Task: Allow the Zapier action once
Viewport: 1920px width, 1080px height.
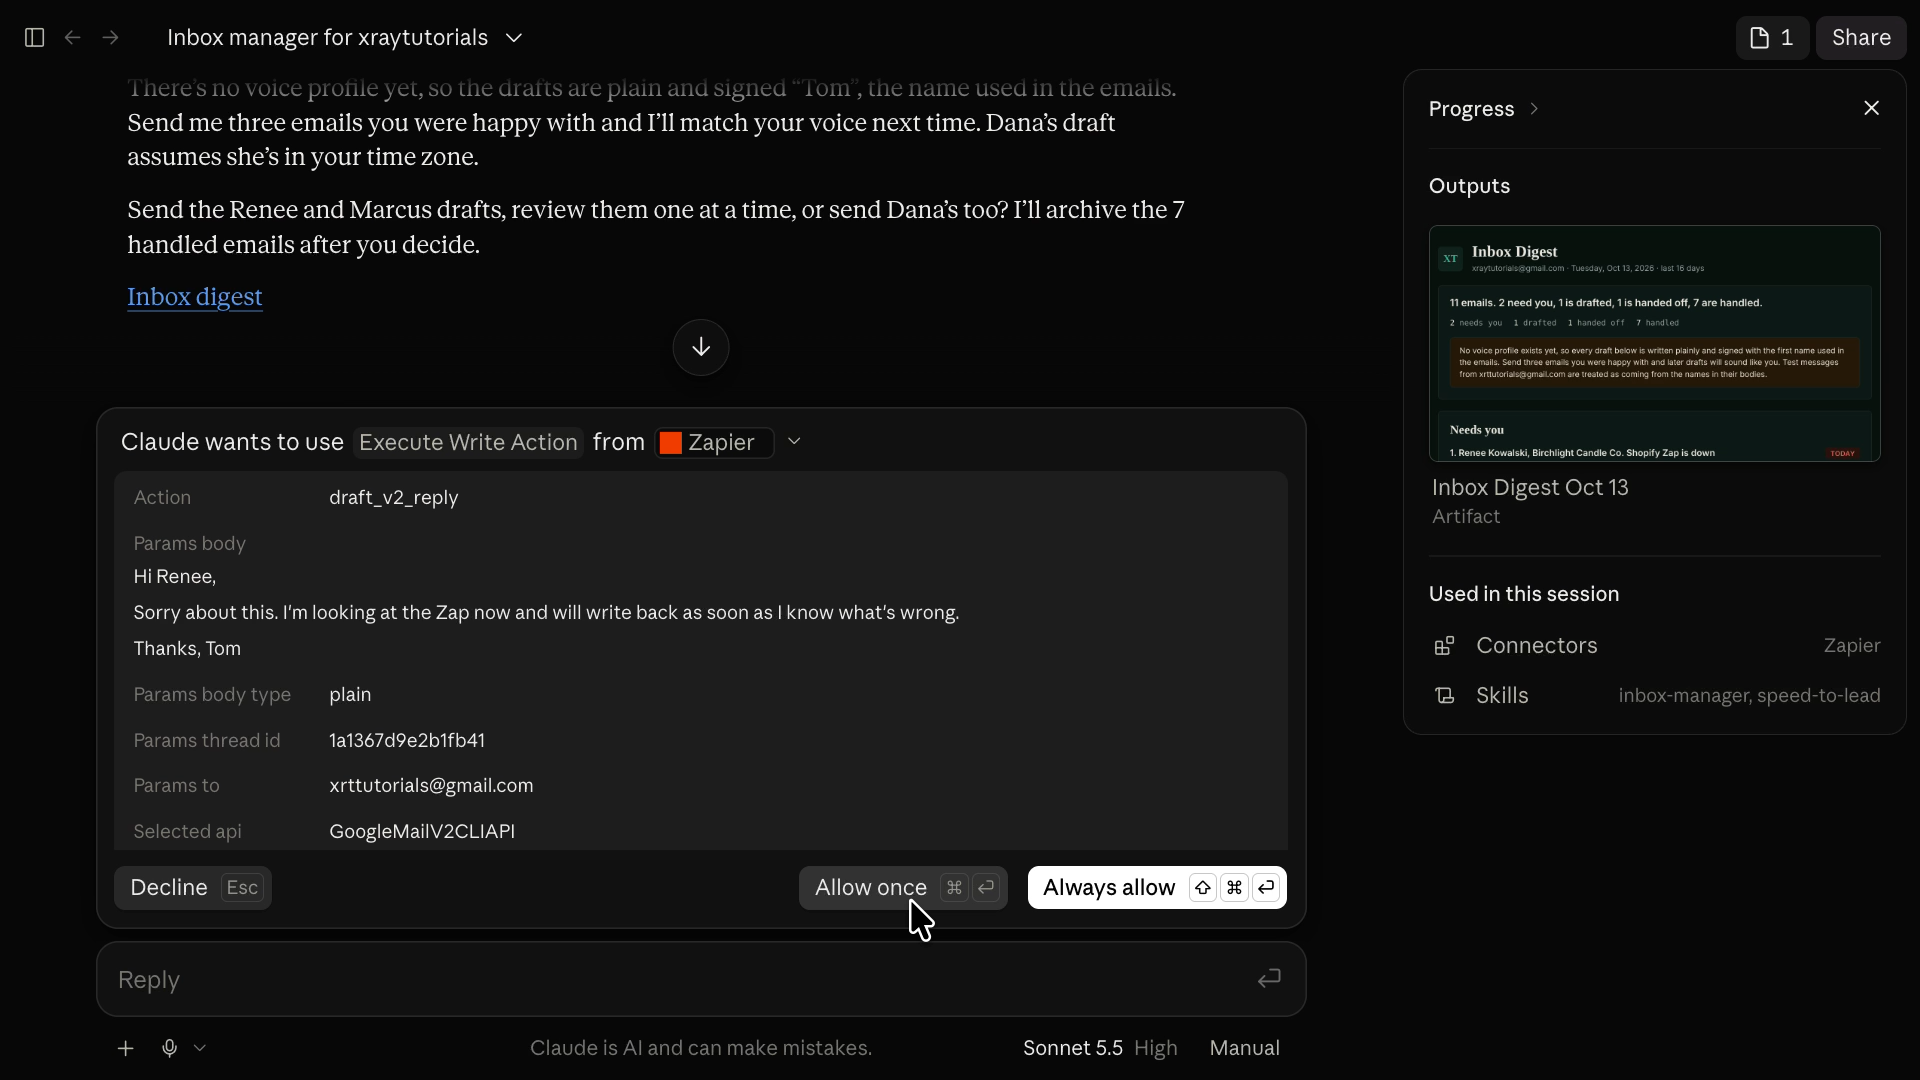Action: point(903,888)
